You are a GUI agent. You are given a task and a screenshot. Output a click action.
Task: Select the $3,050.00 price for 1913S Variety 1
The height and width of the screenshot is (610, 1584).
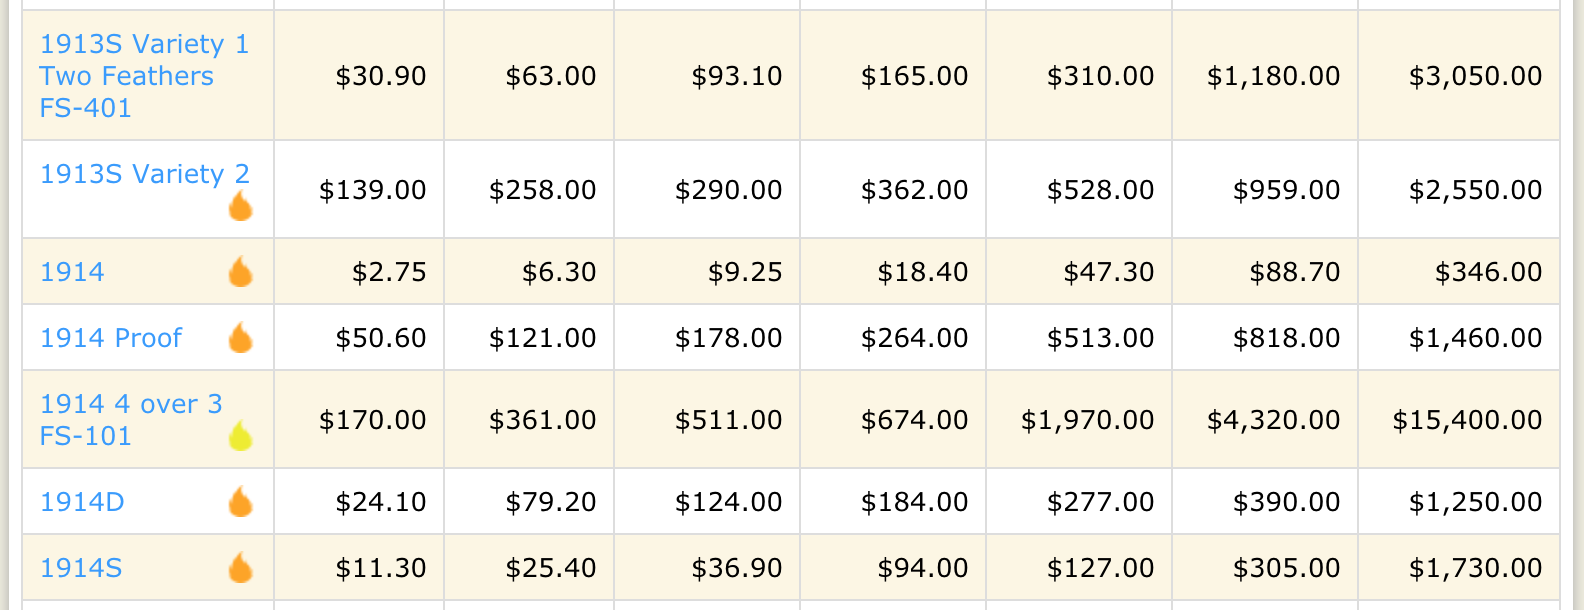tap(1475, 76)
